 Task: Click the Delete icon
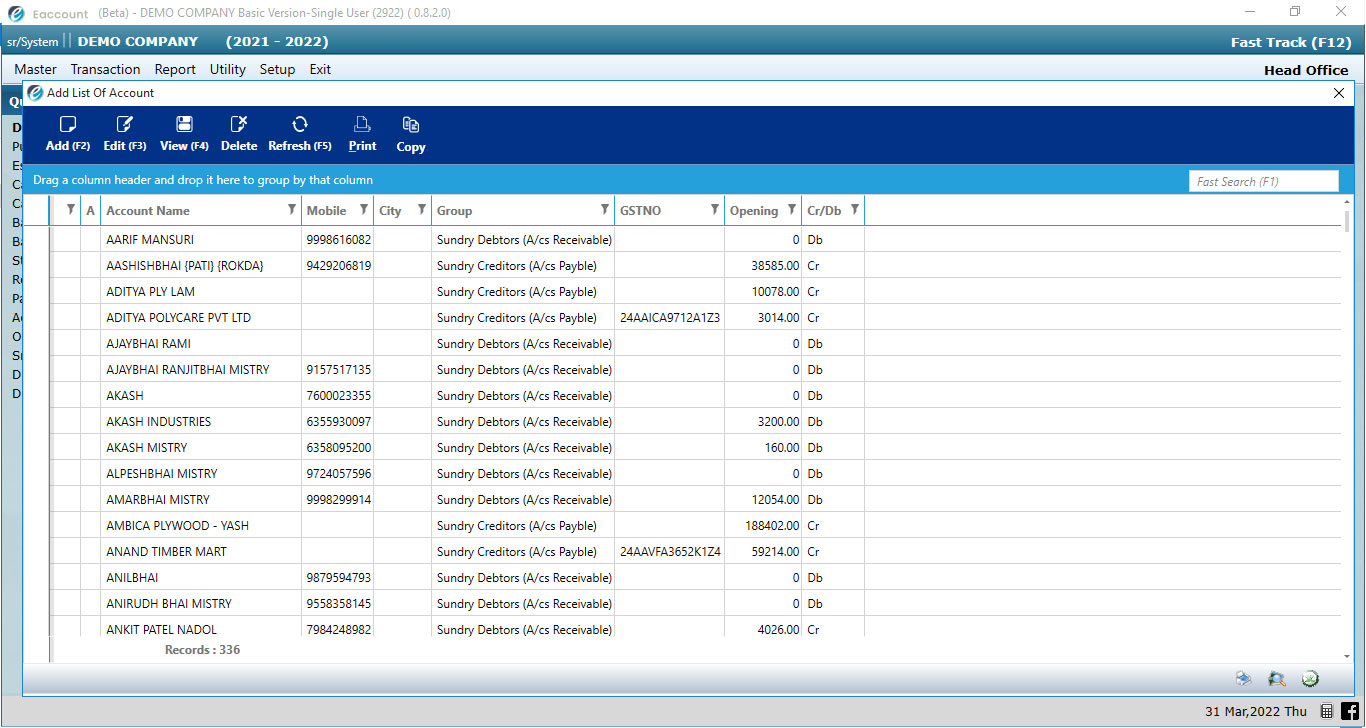tap(238, 133)
